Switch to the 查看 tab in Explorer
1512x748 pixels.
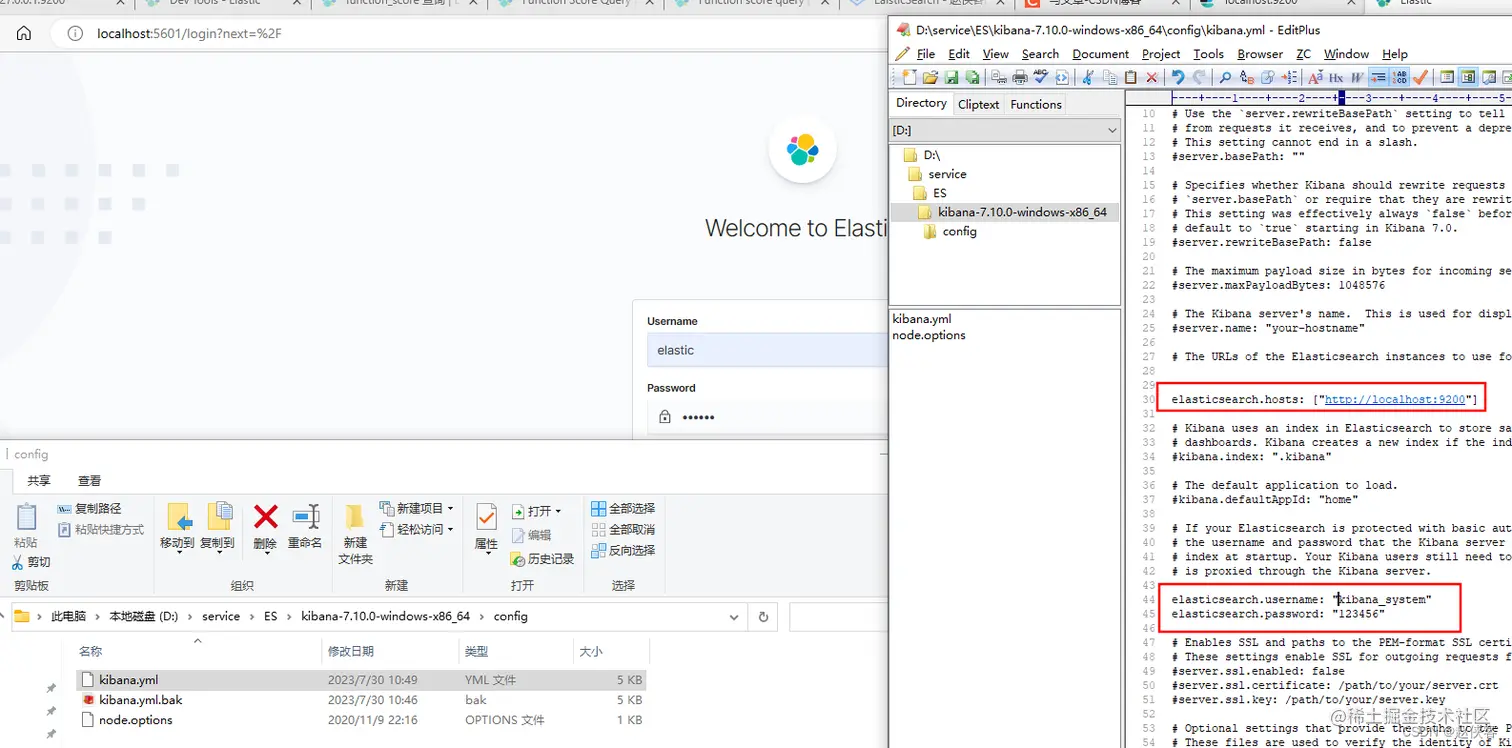90,481
